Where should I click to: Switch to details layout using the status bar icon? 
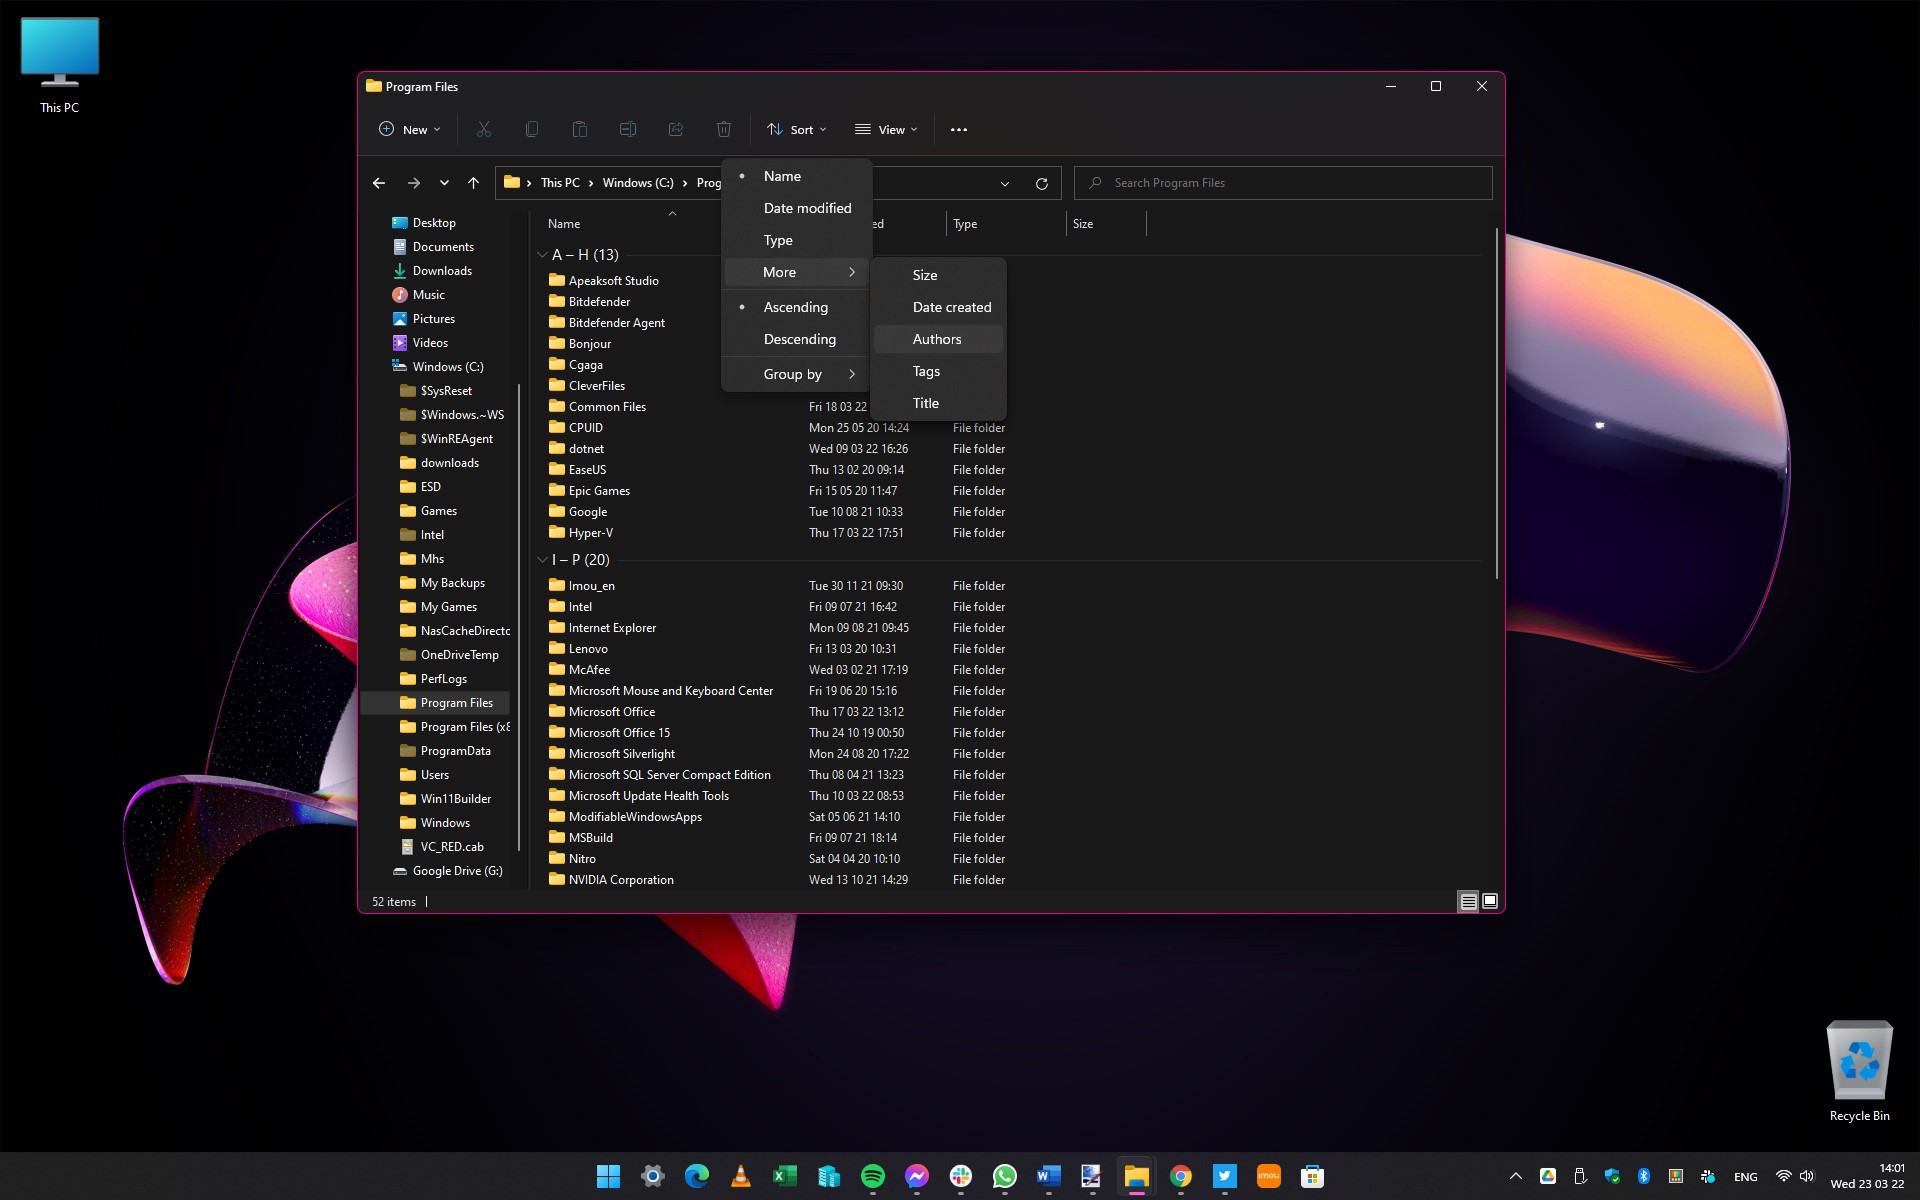(1467, 901)
